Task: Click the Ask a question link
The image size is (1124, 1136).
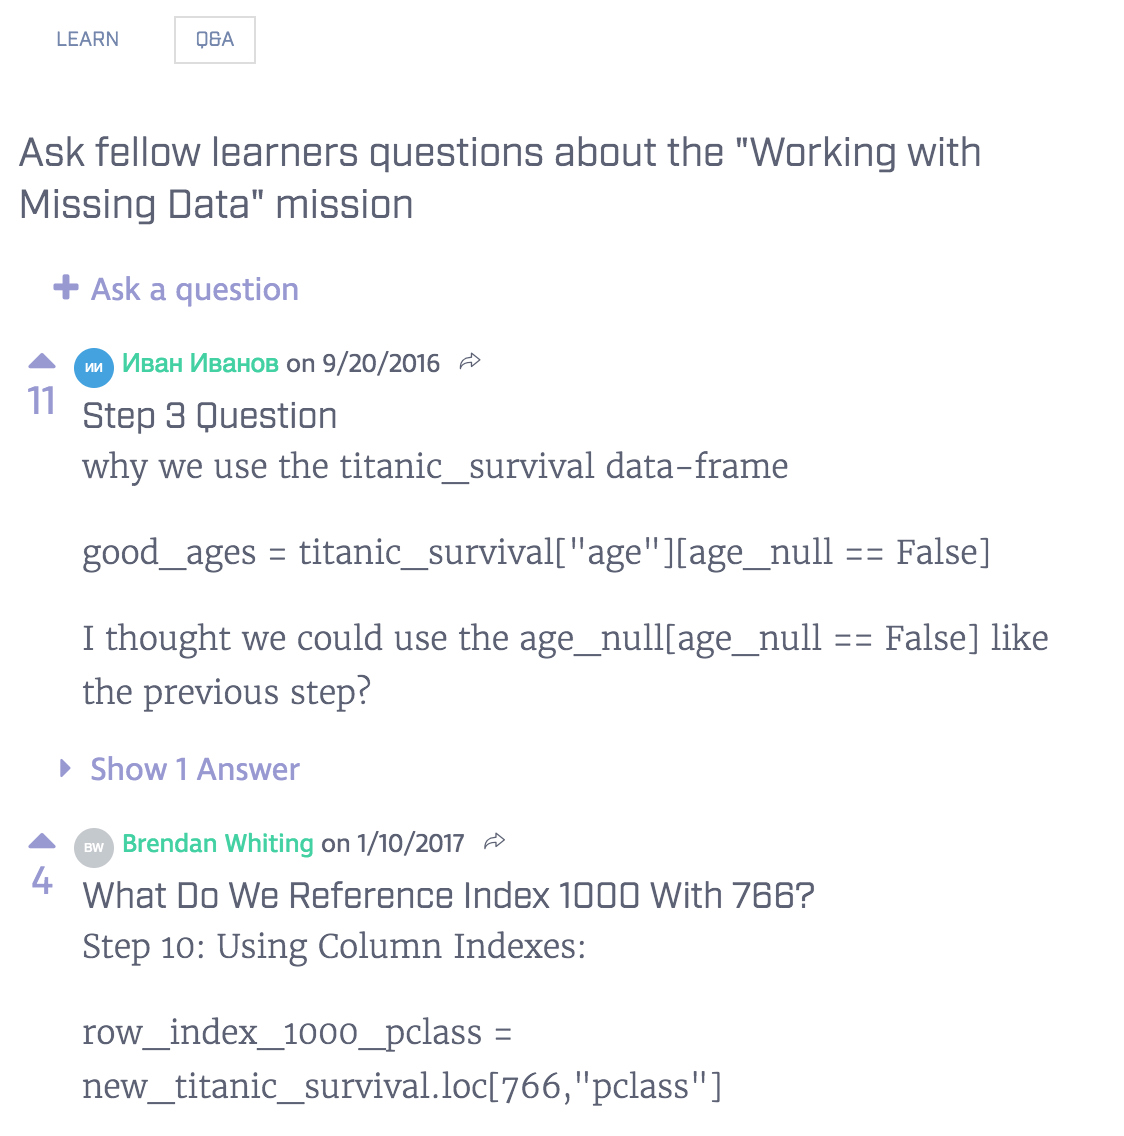Action: [x=195, y=289]
